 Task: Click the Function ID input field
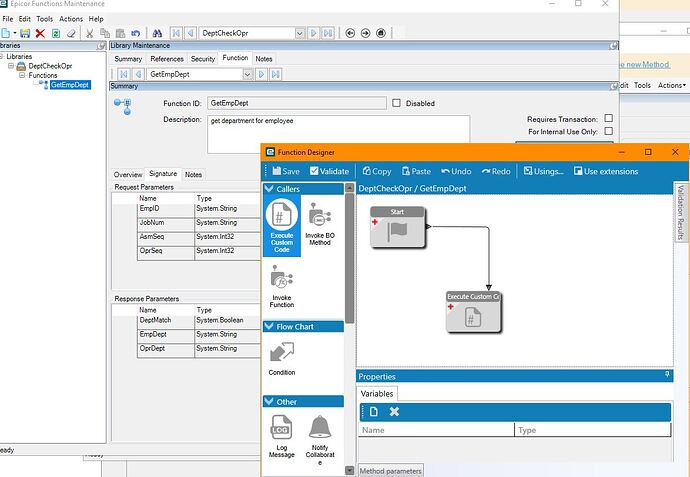(297, 103)
